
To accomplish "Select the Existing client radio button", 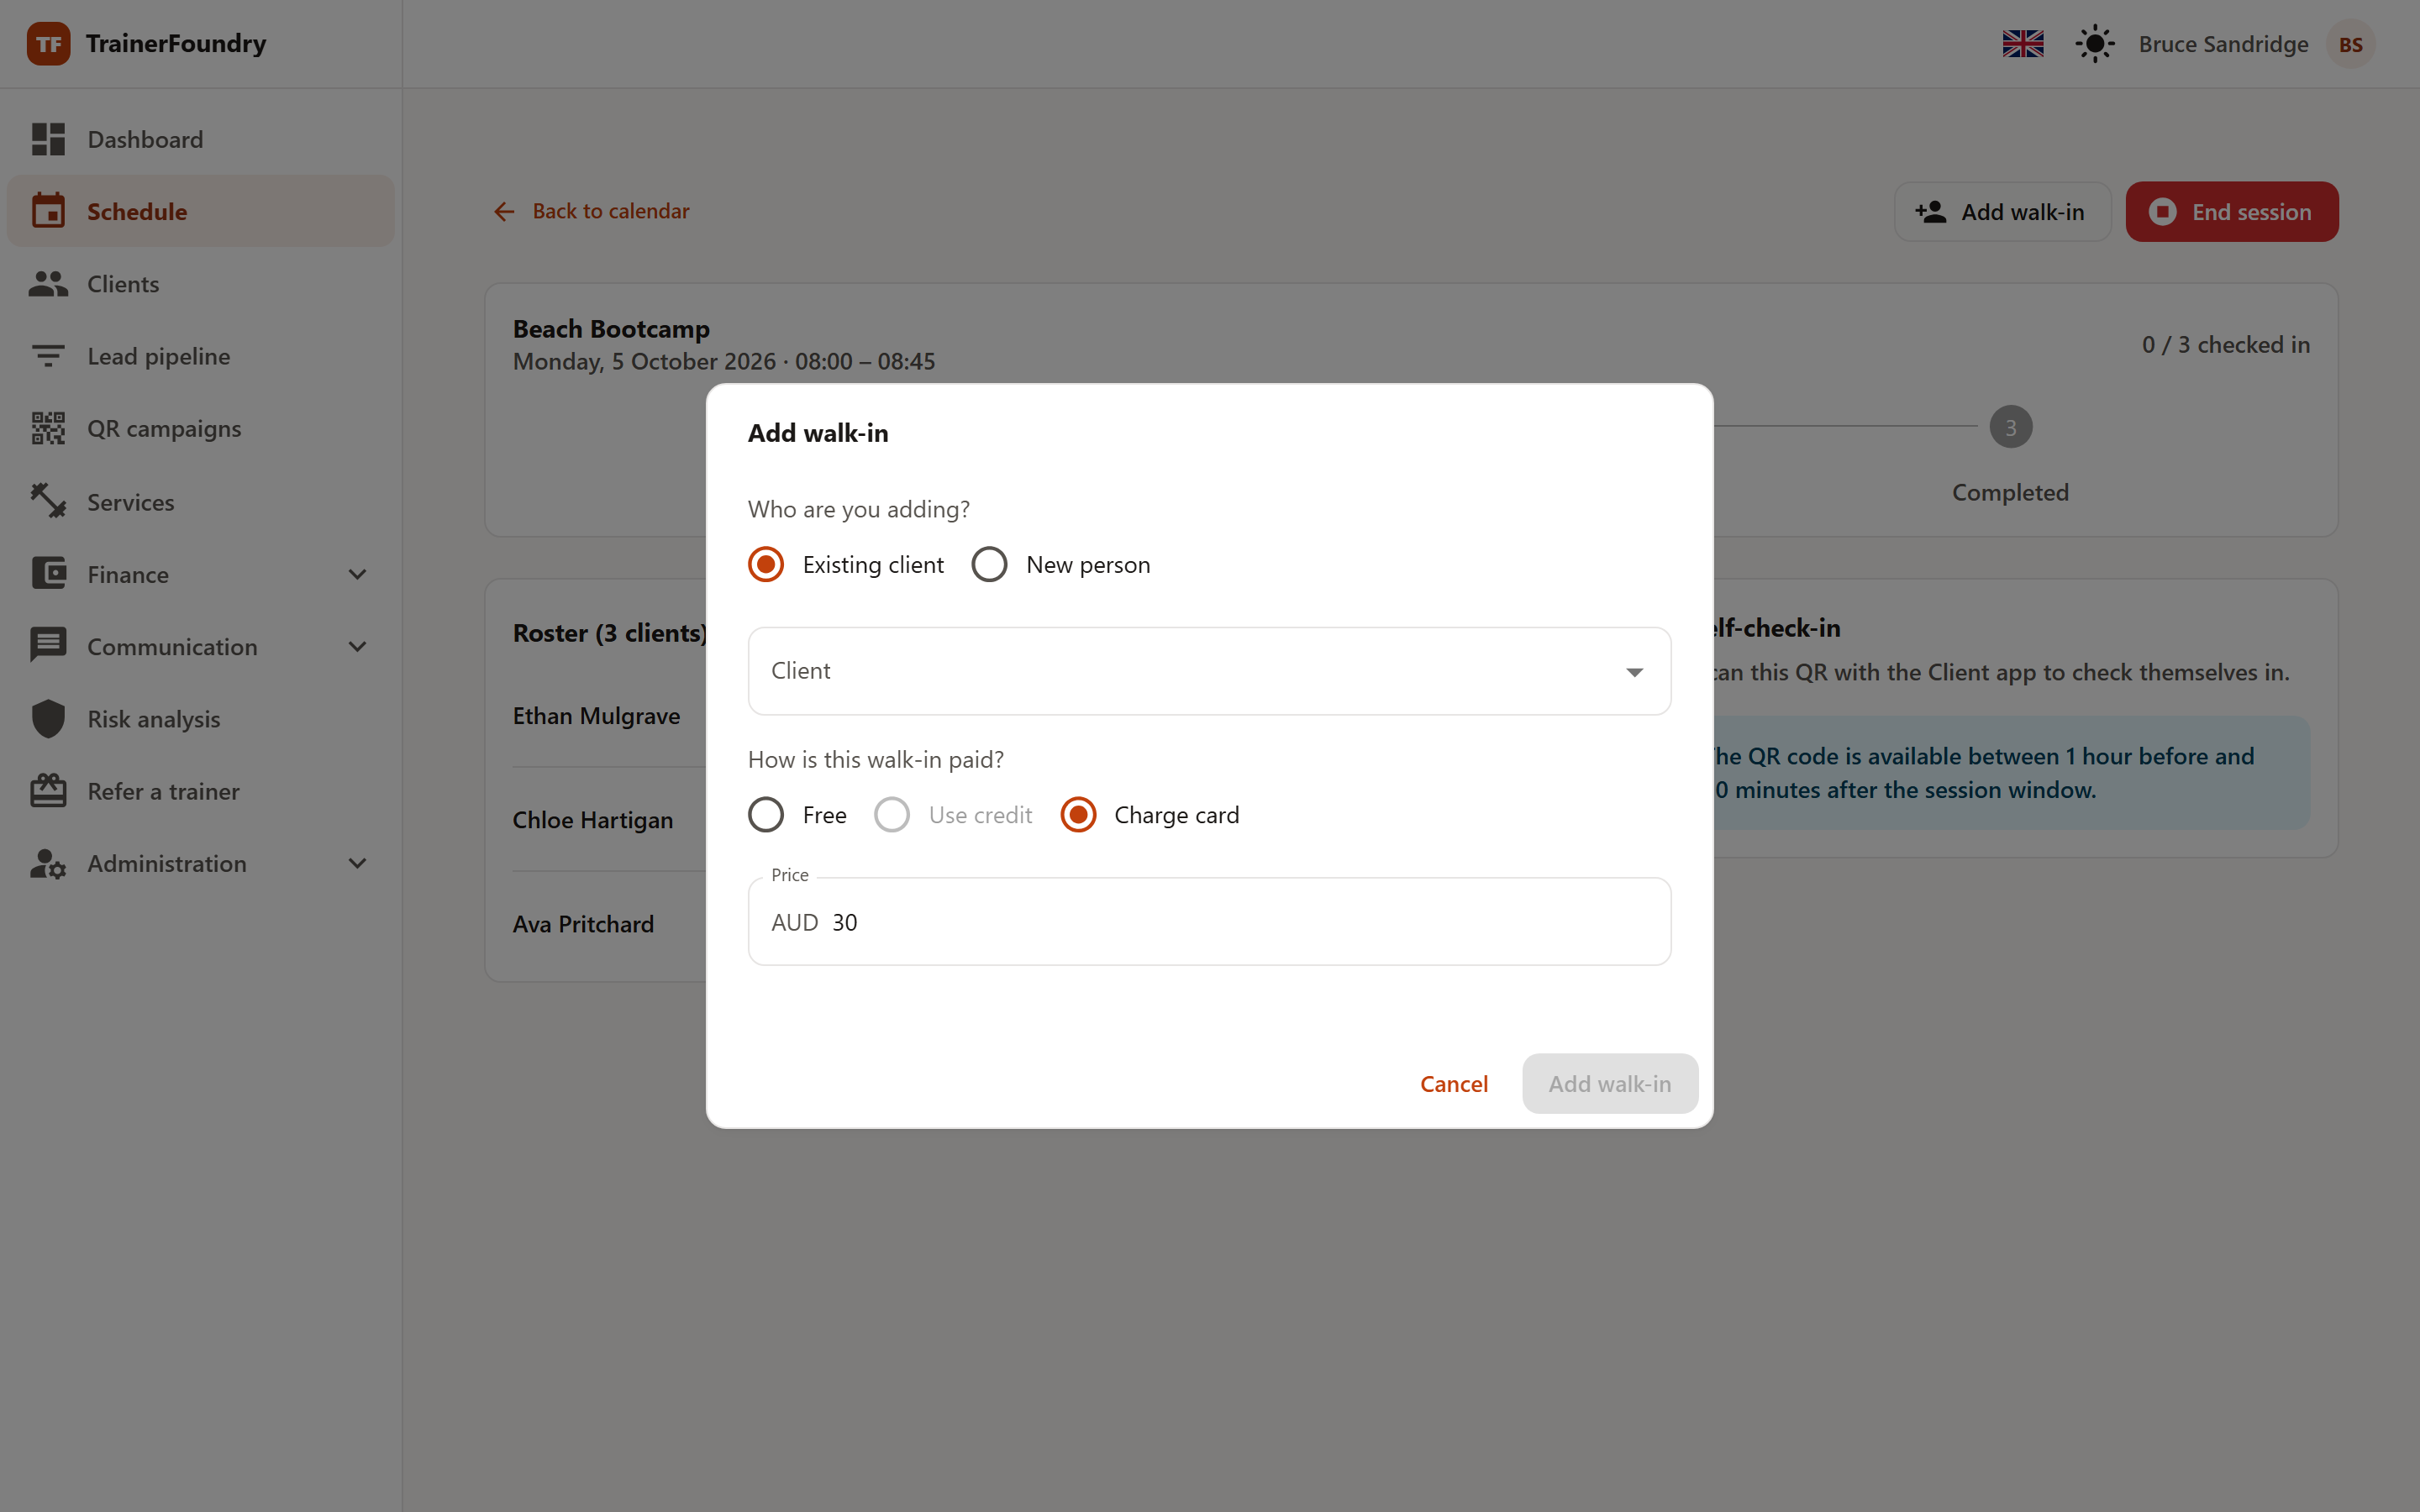I will tap(766, 564).
